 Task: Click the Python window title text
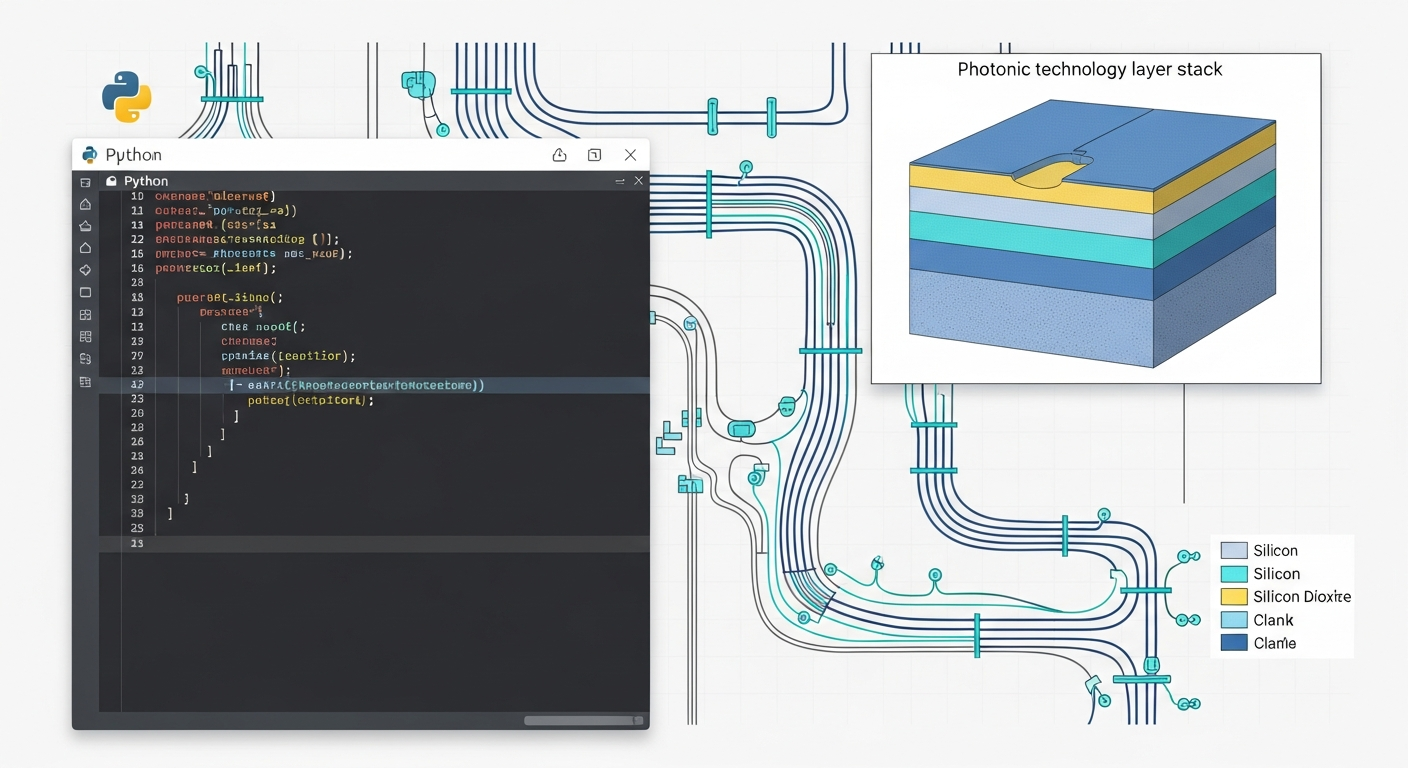coord(133,155)
